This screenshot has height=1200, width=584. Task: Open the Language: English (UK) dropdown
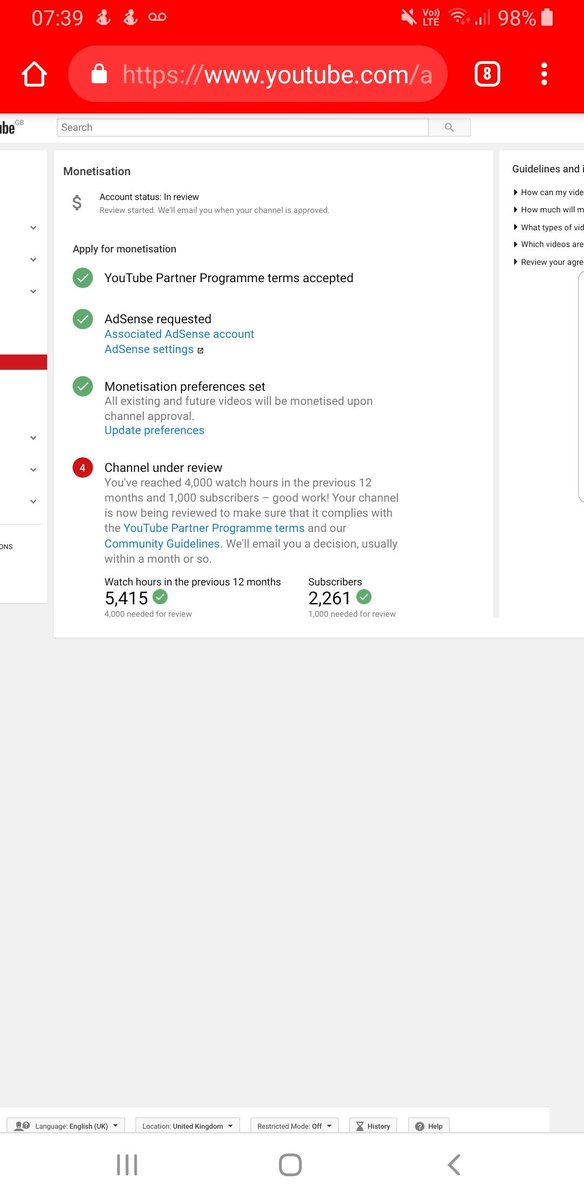click(66, 1126)
